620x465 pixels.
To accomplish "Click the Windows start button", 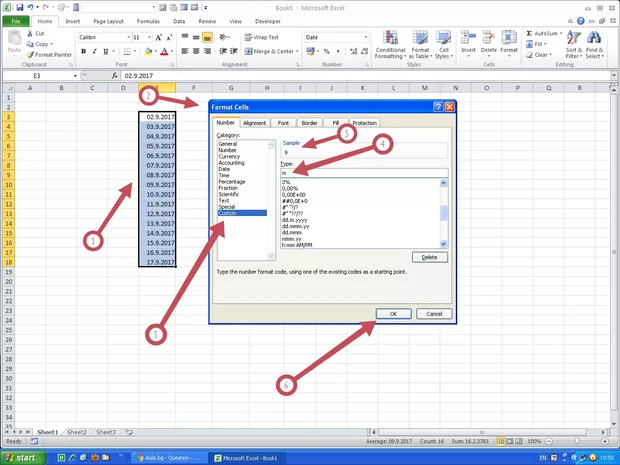I will coord(22,457).
